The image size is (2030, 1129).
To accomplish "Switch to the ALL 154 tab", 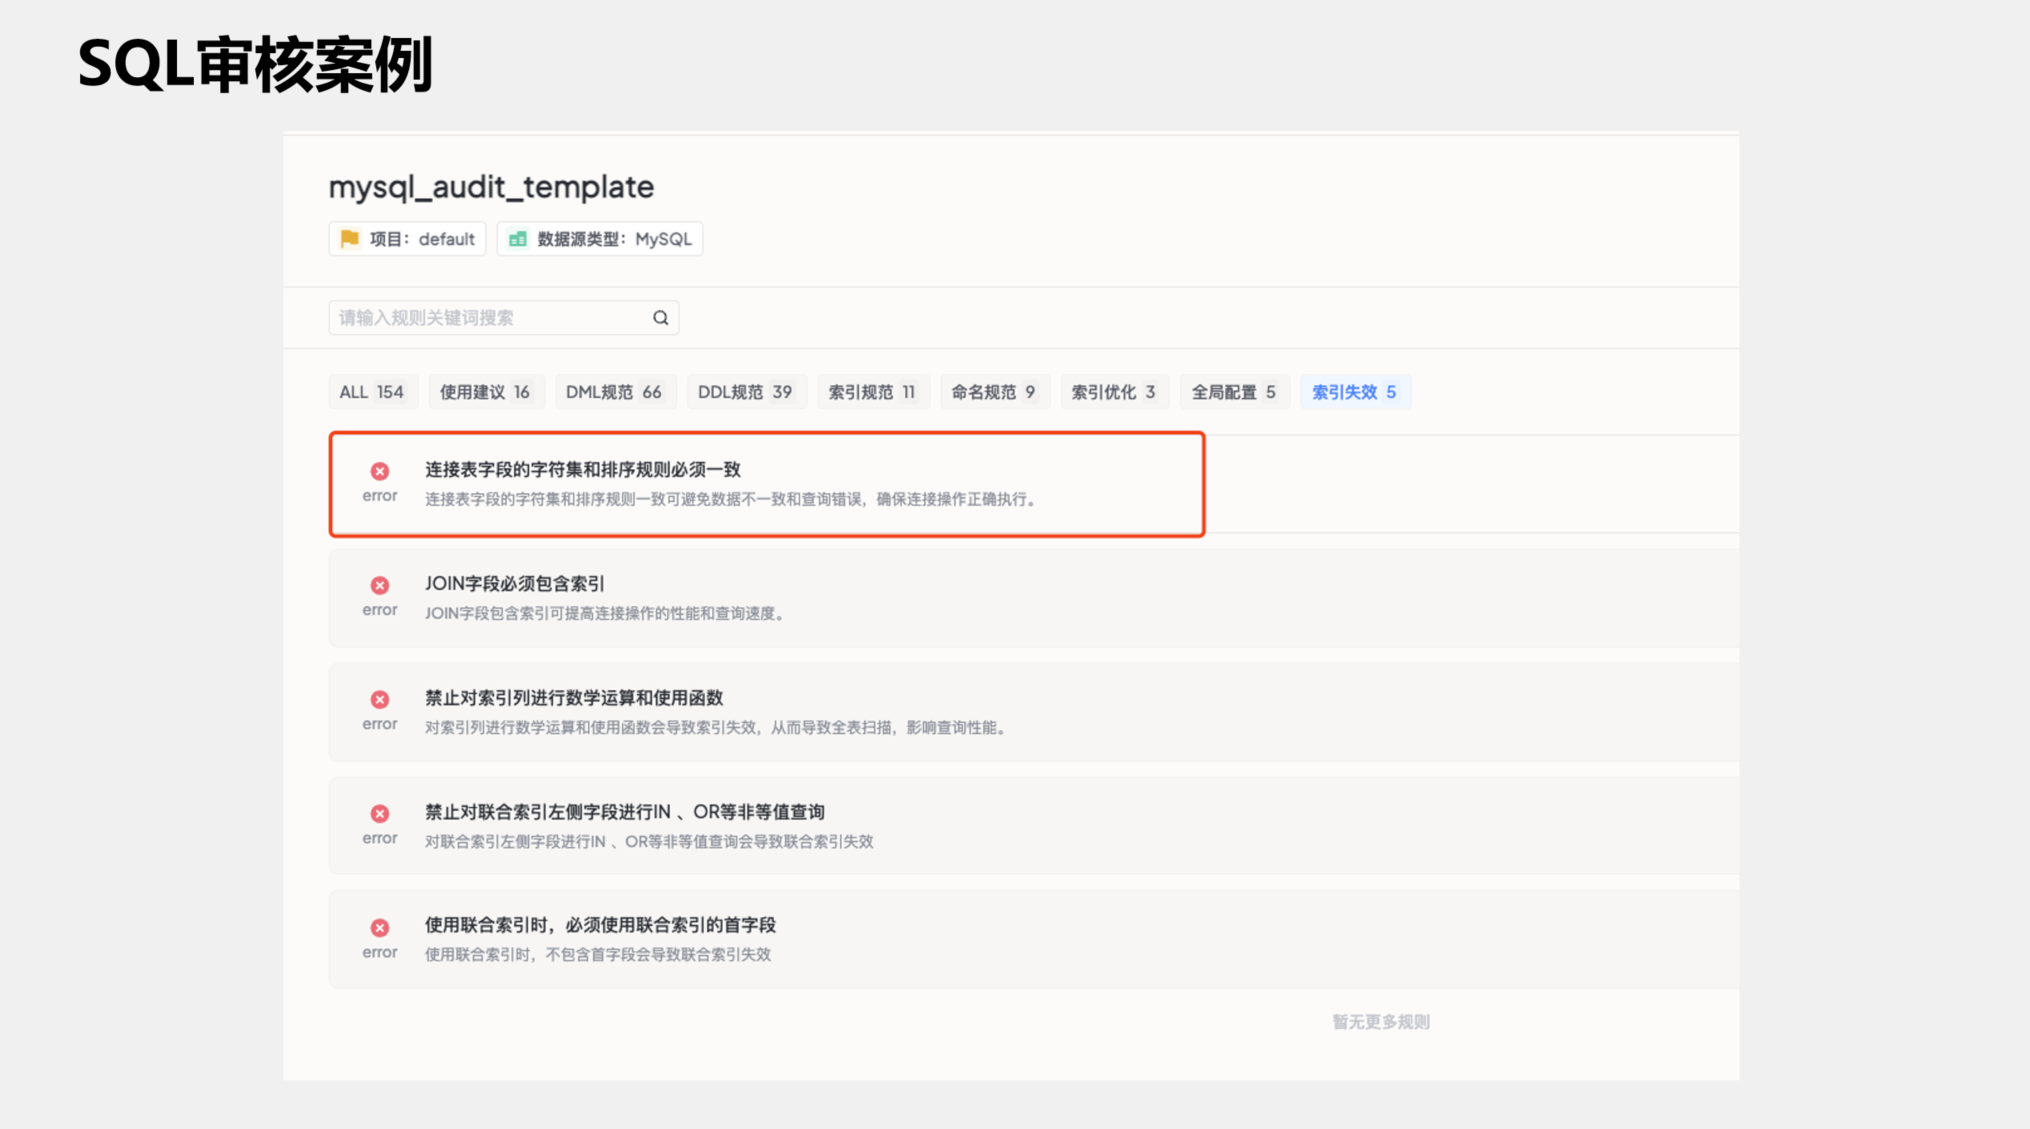I will 373,391.
